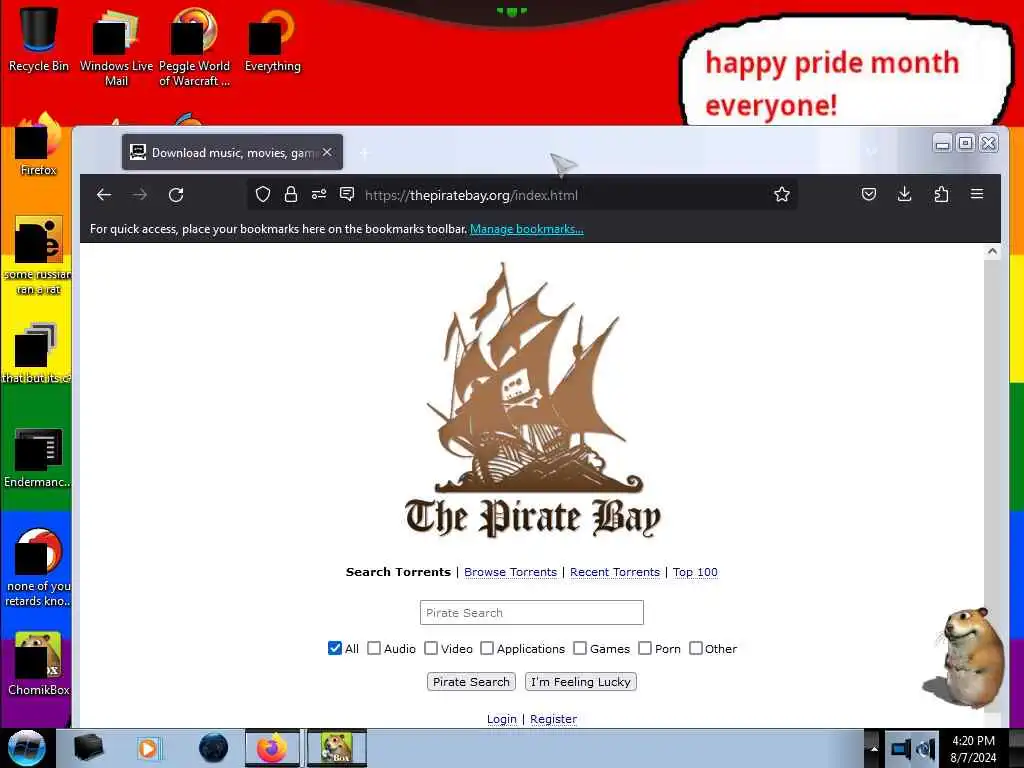Open the Firefox desktop shortcut
Viewport: 1024px width, 768px height.
(39, 145)
